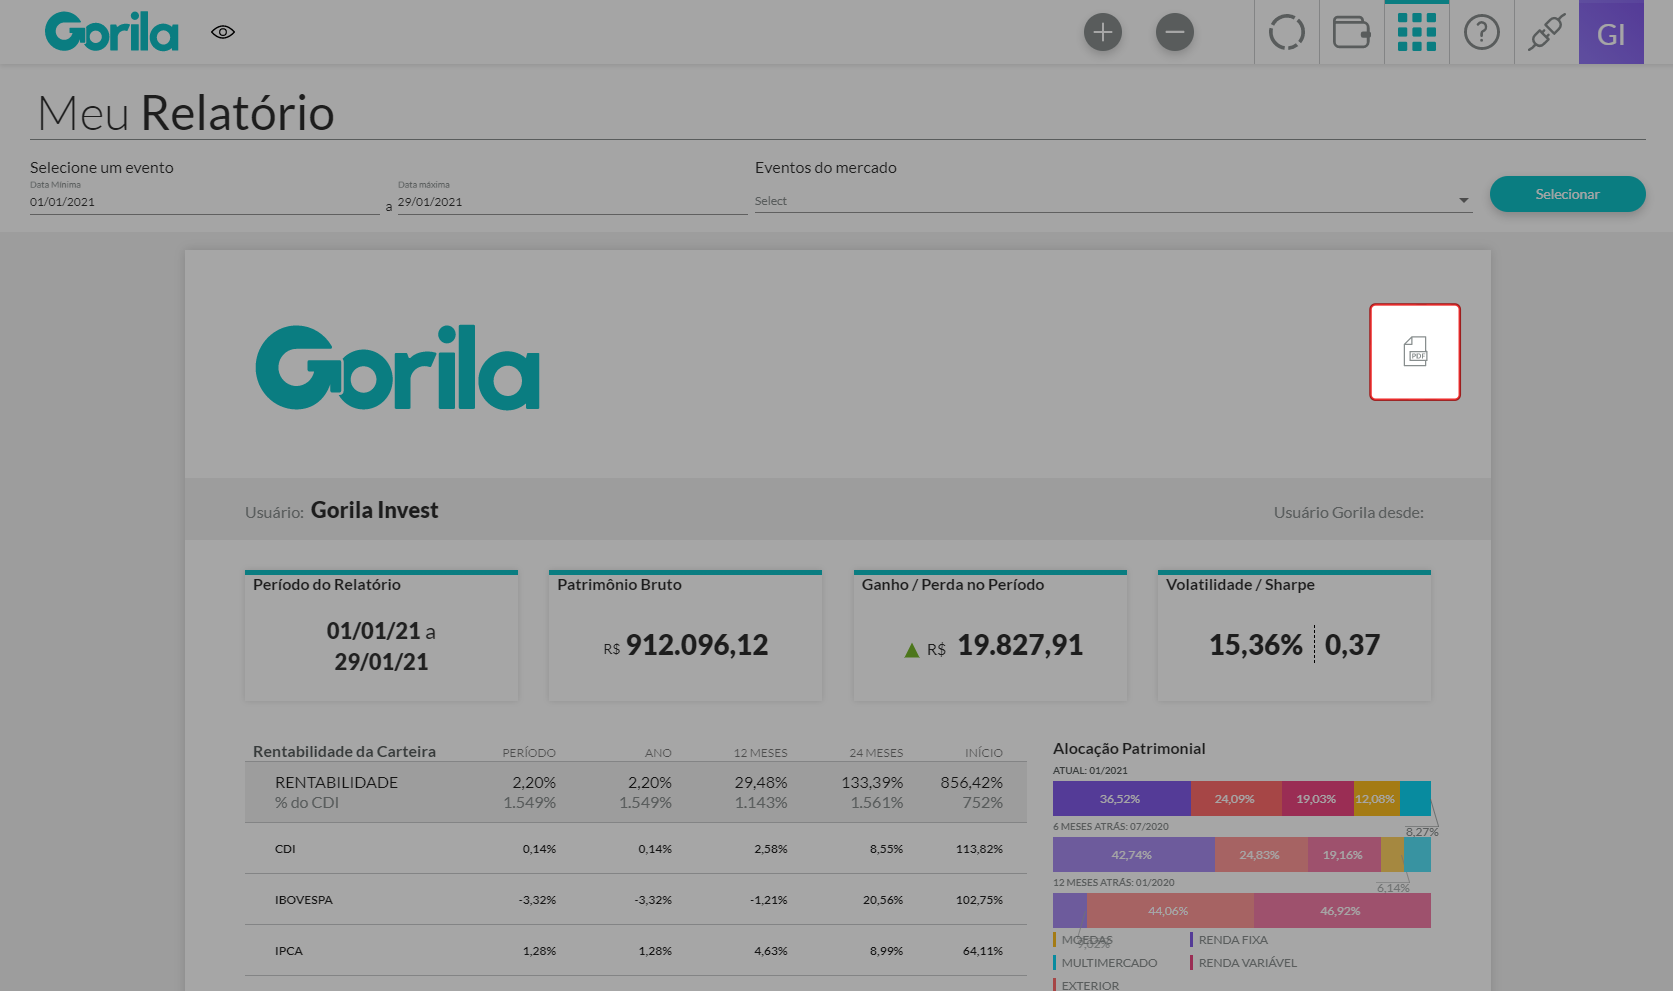Click the plug connections icon
1673x991 pixels.
[1546, 32]
